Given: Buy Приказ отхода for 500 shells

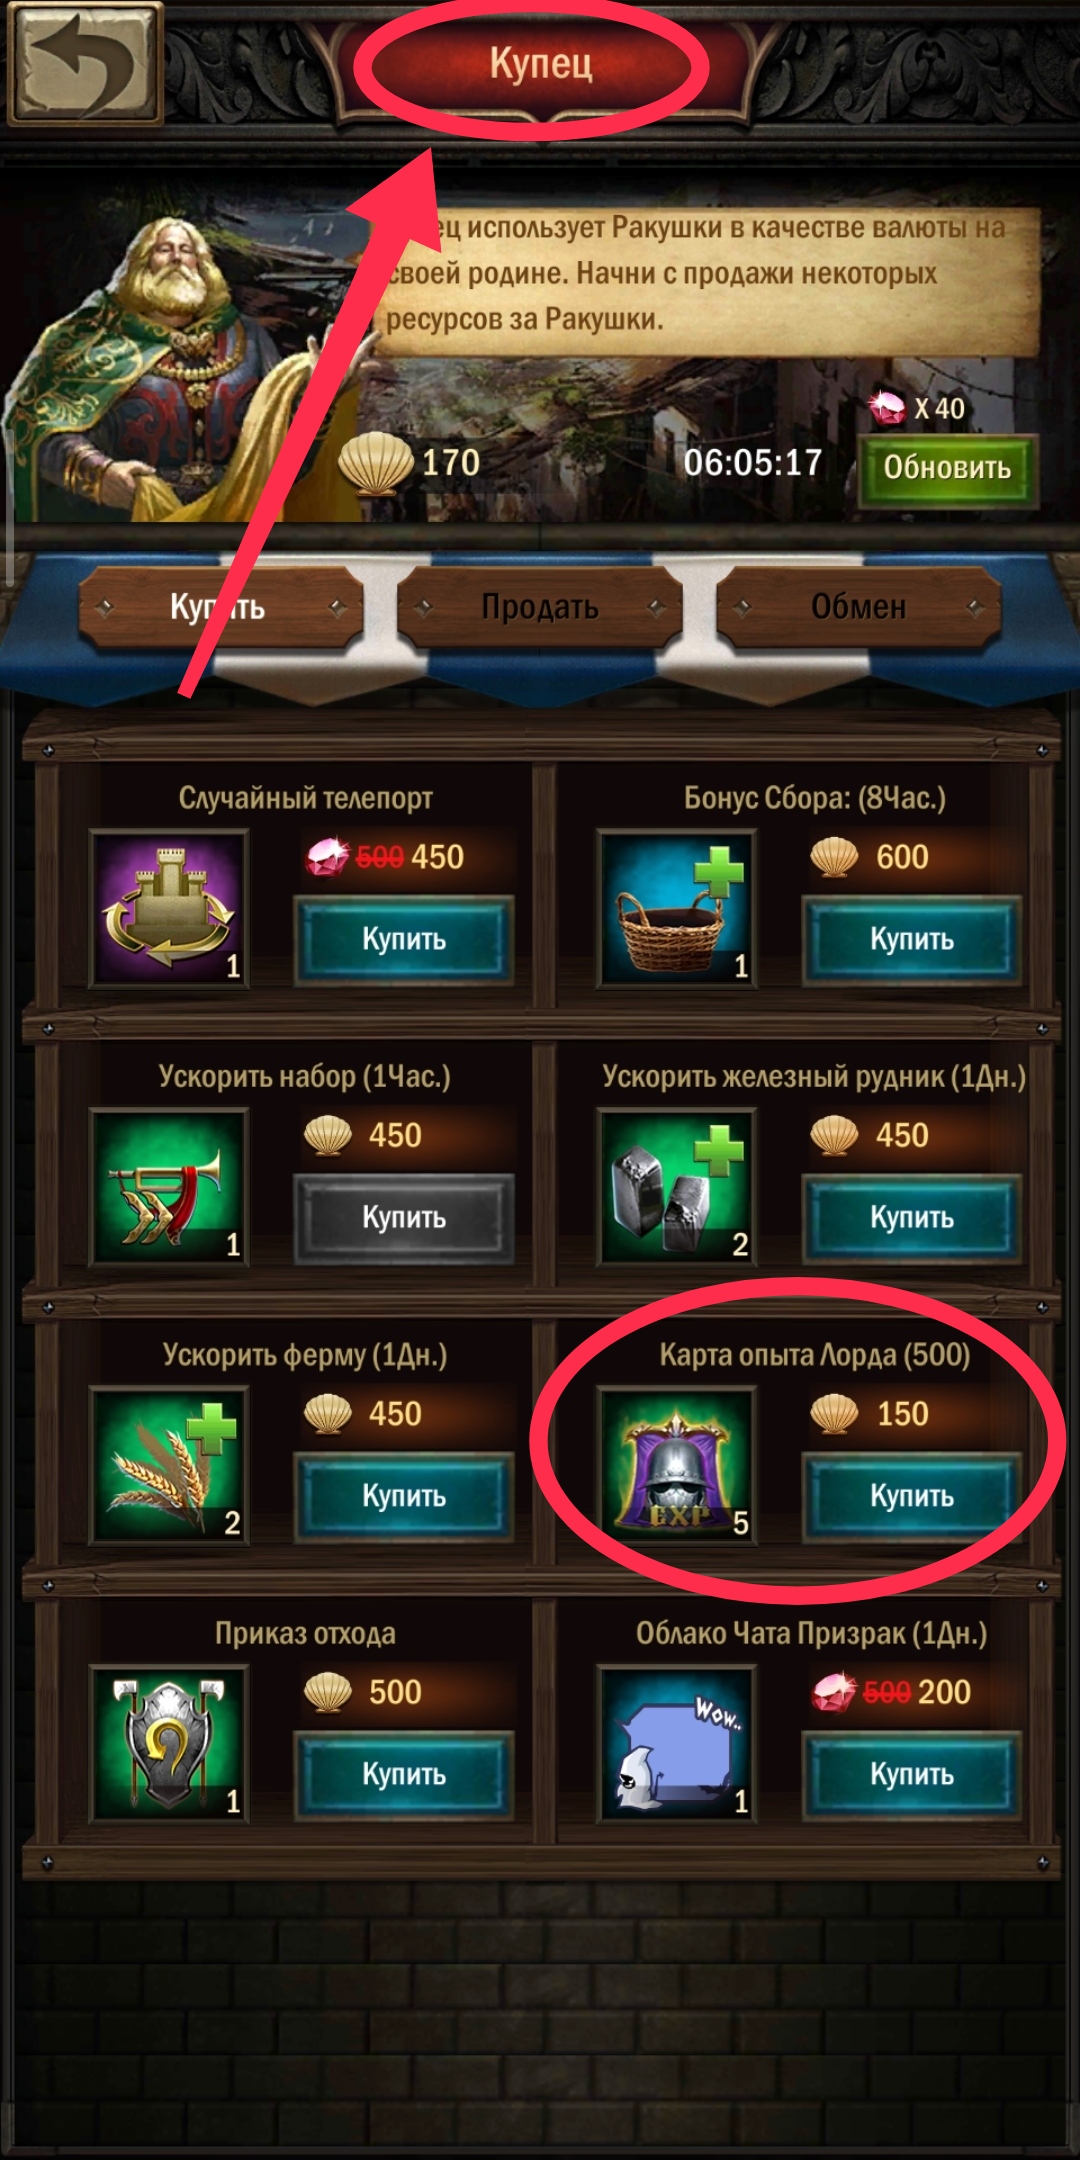Looking at the screenshot, I should click(403, 1774).
